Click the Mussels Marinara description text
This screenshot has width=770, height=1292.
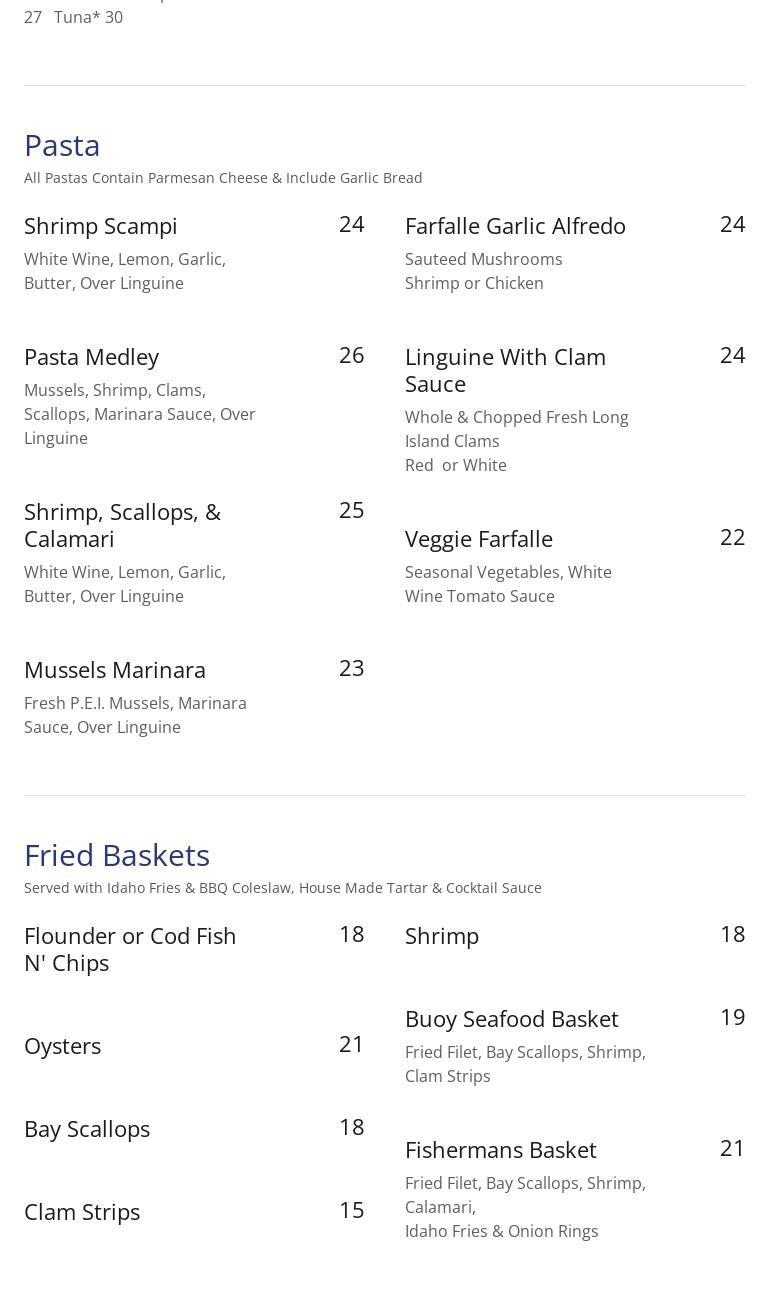pos(135,715)
